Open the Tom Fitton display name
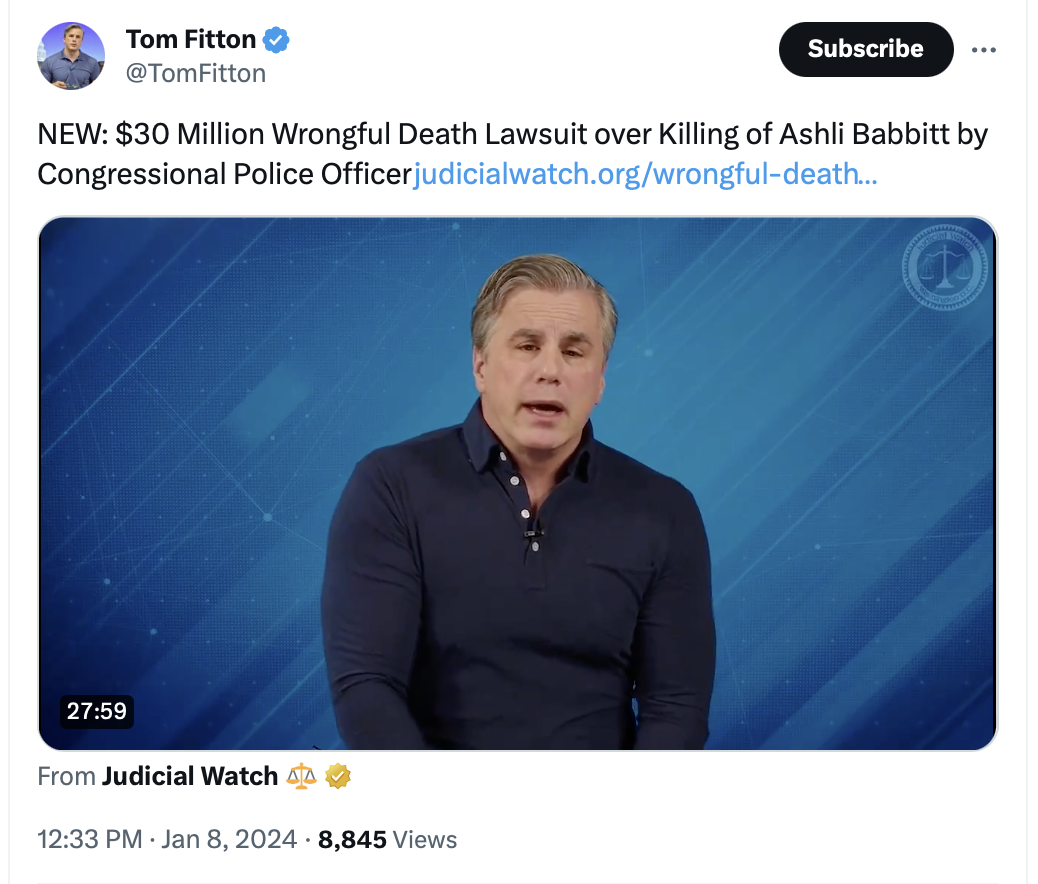1038x884 pixels. [x=191, y=41]
